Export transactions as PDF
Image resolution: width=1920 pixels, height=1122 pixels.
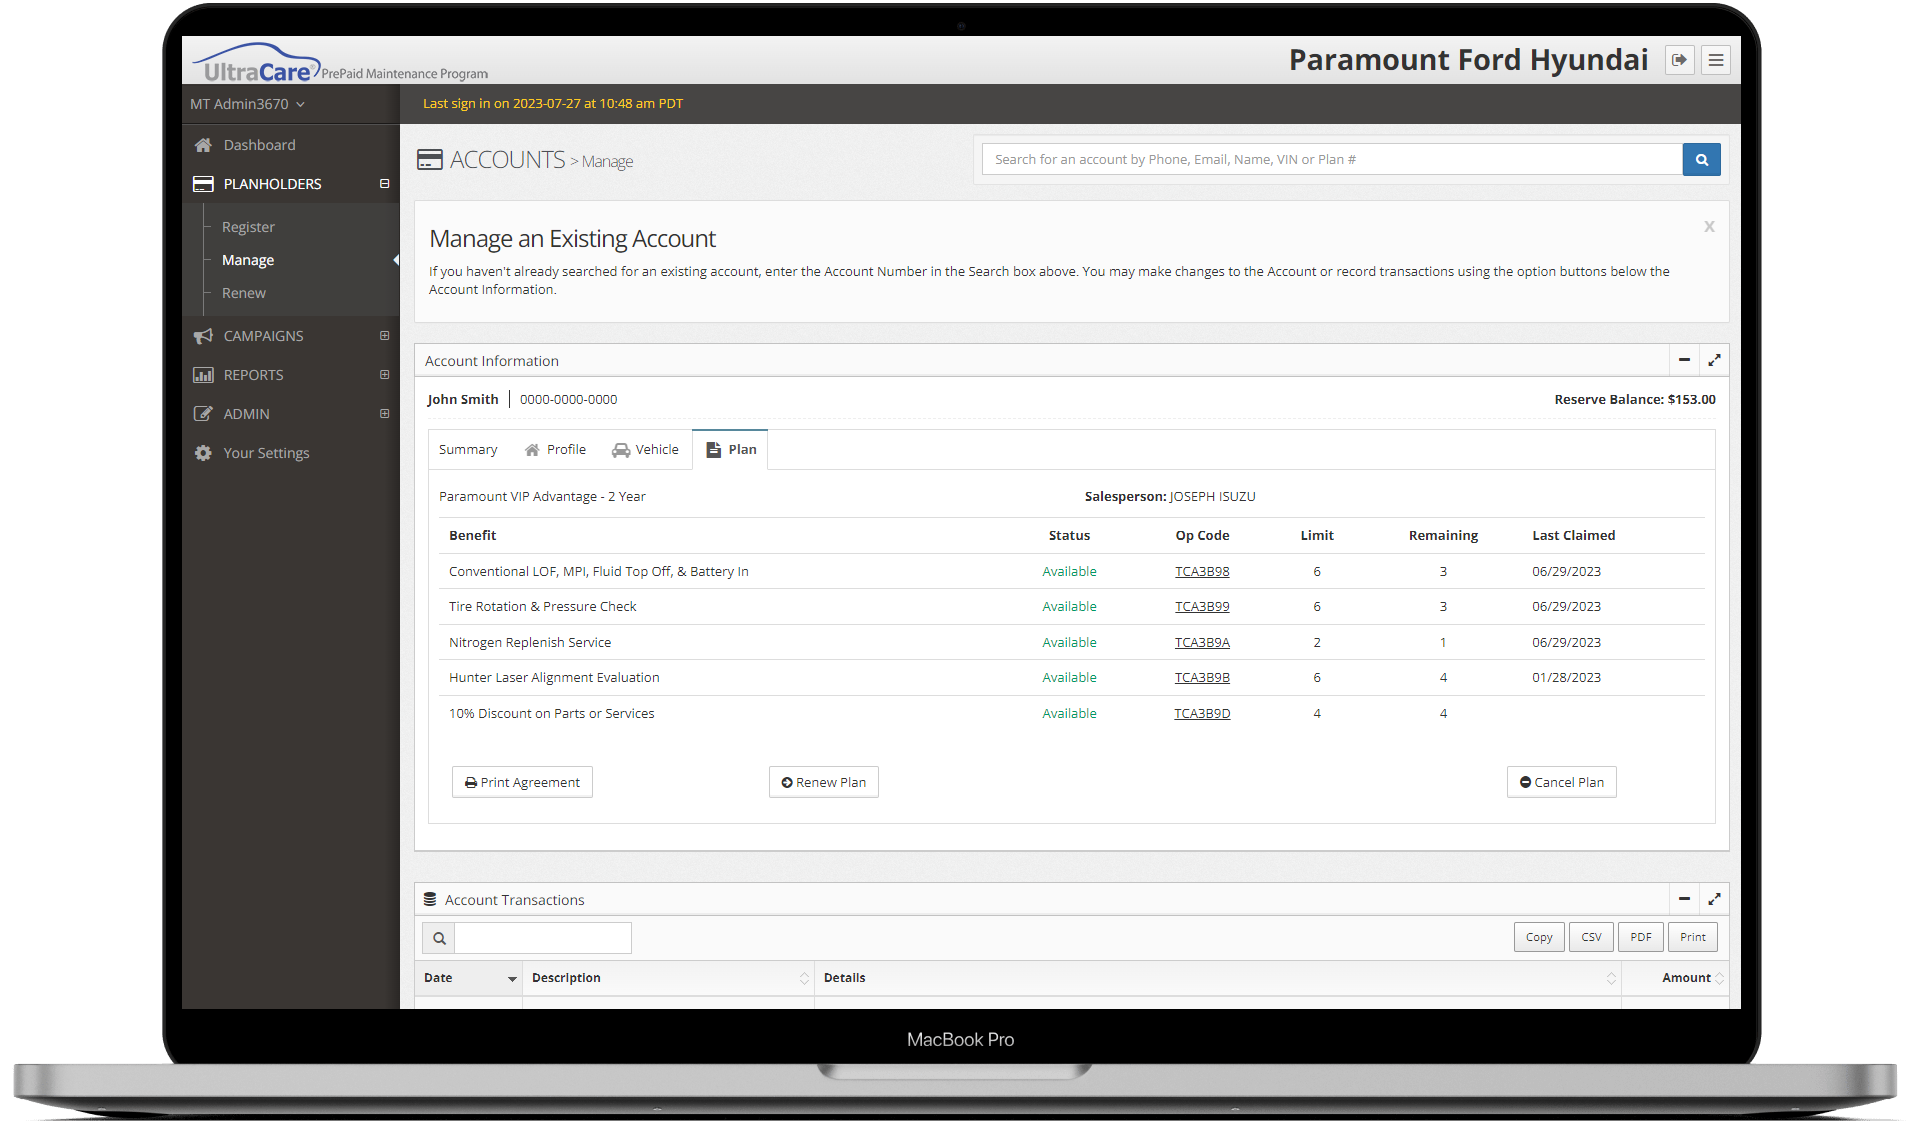[1641, 937]
